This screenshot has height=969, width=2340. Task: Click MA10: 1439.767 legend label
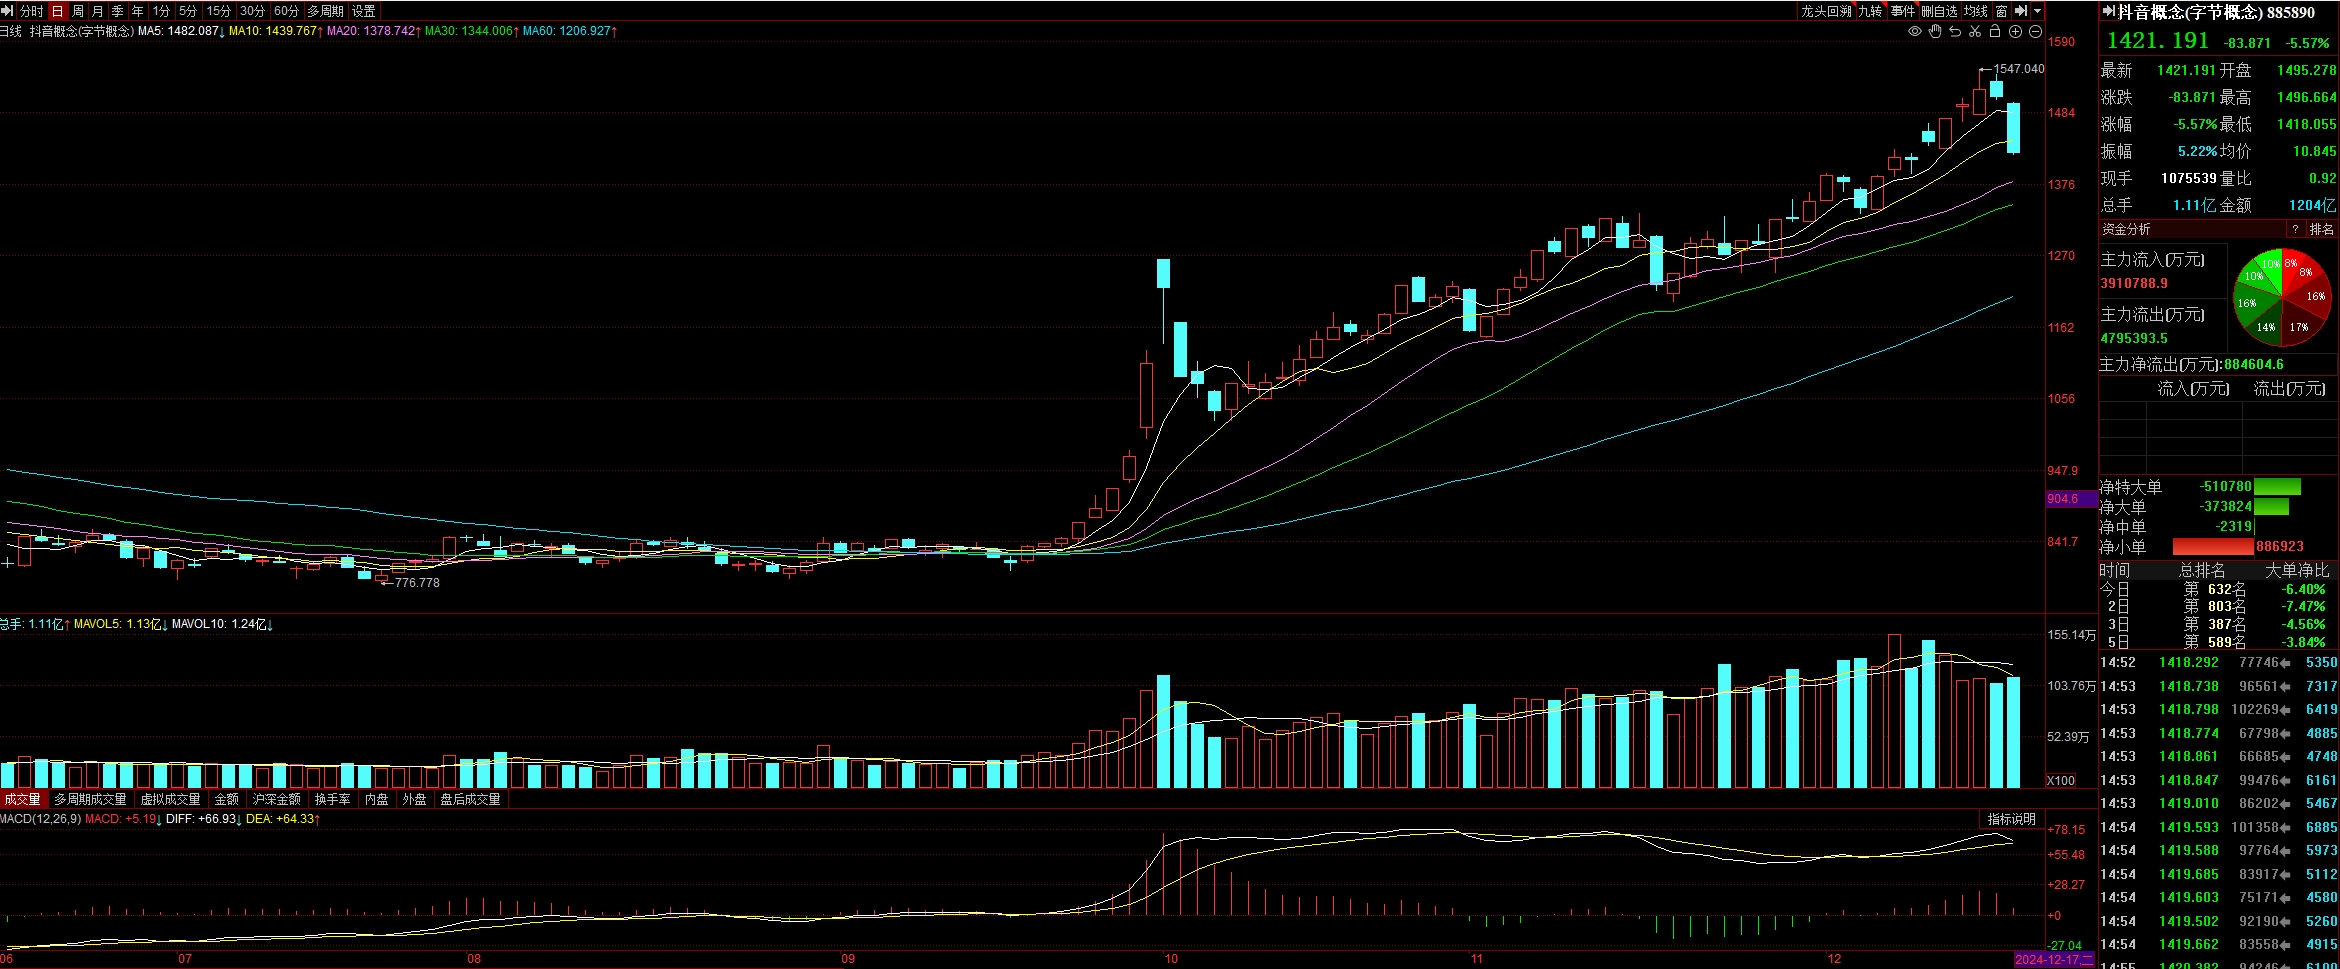[x=276, y=31]
